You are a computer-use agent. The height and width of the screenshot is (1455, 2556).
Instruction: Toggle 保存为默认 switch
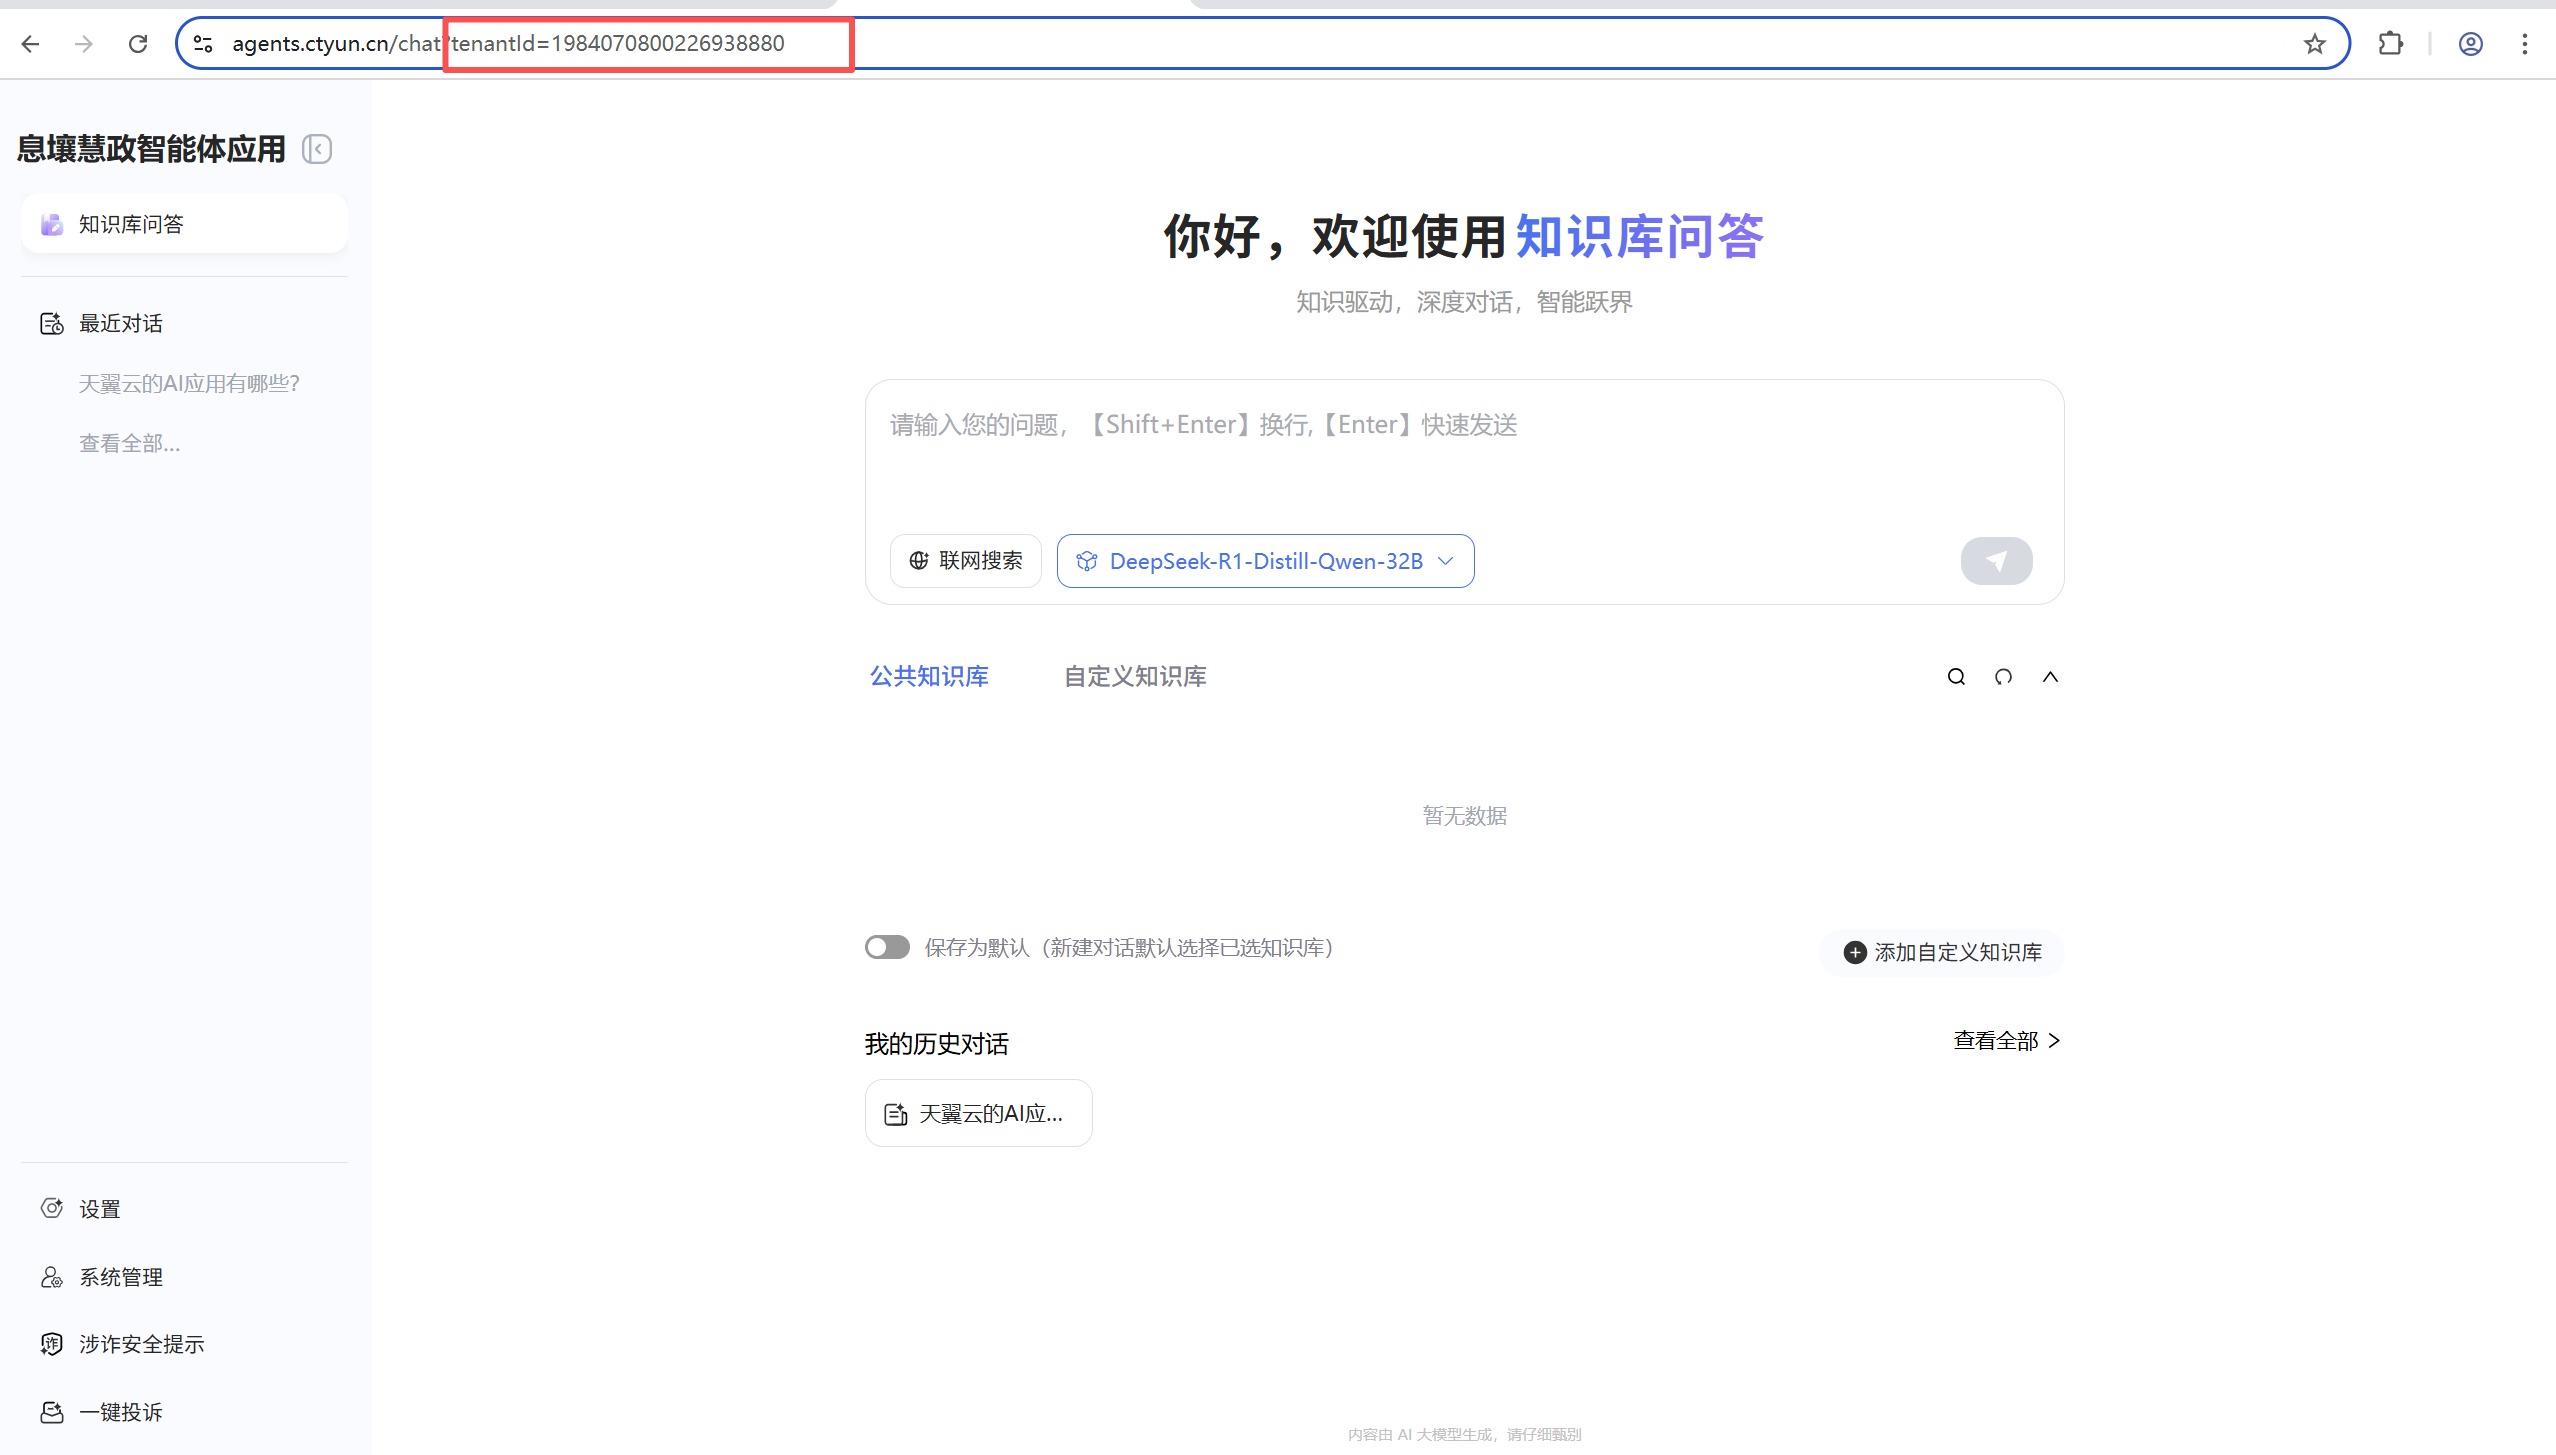887,947
